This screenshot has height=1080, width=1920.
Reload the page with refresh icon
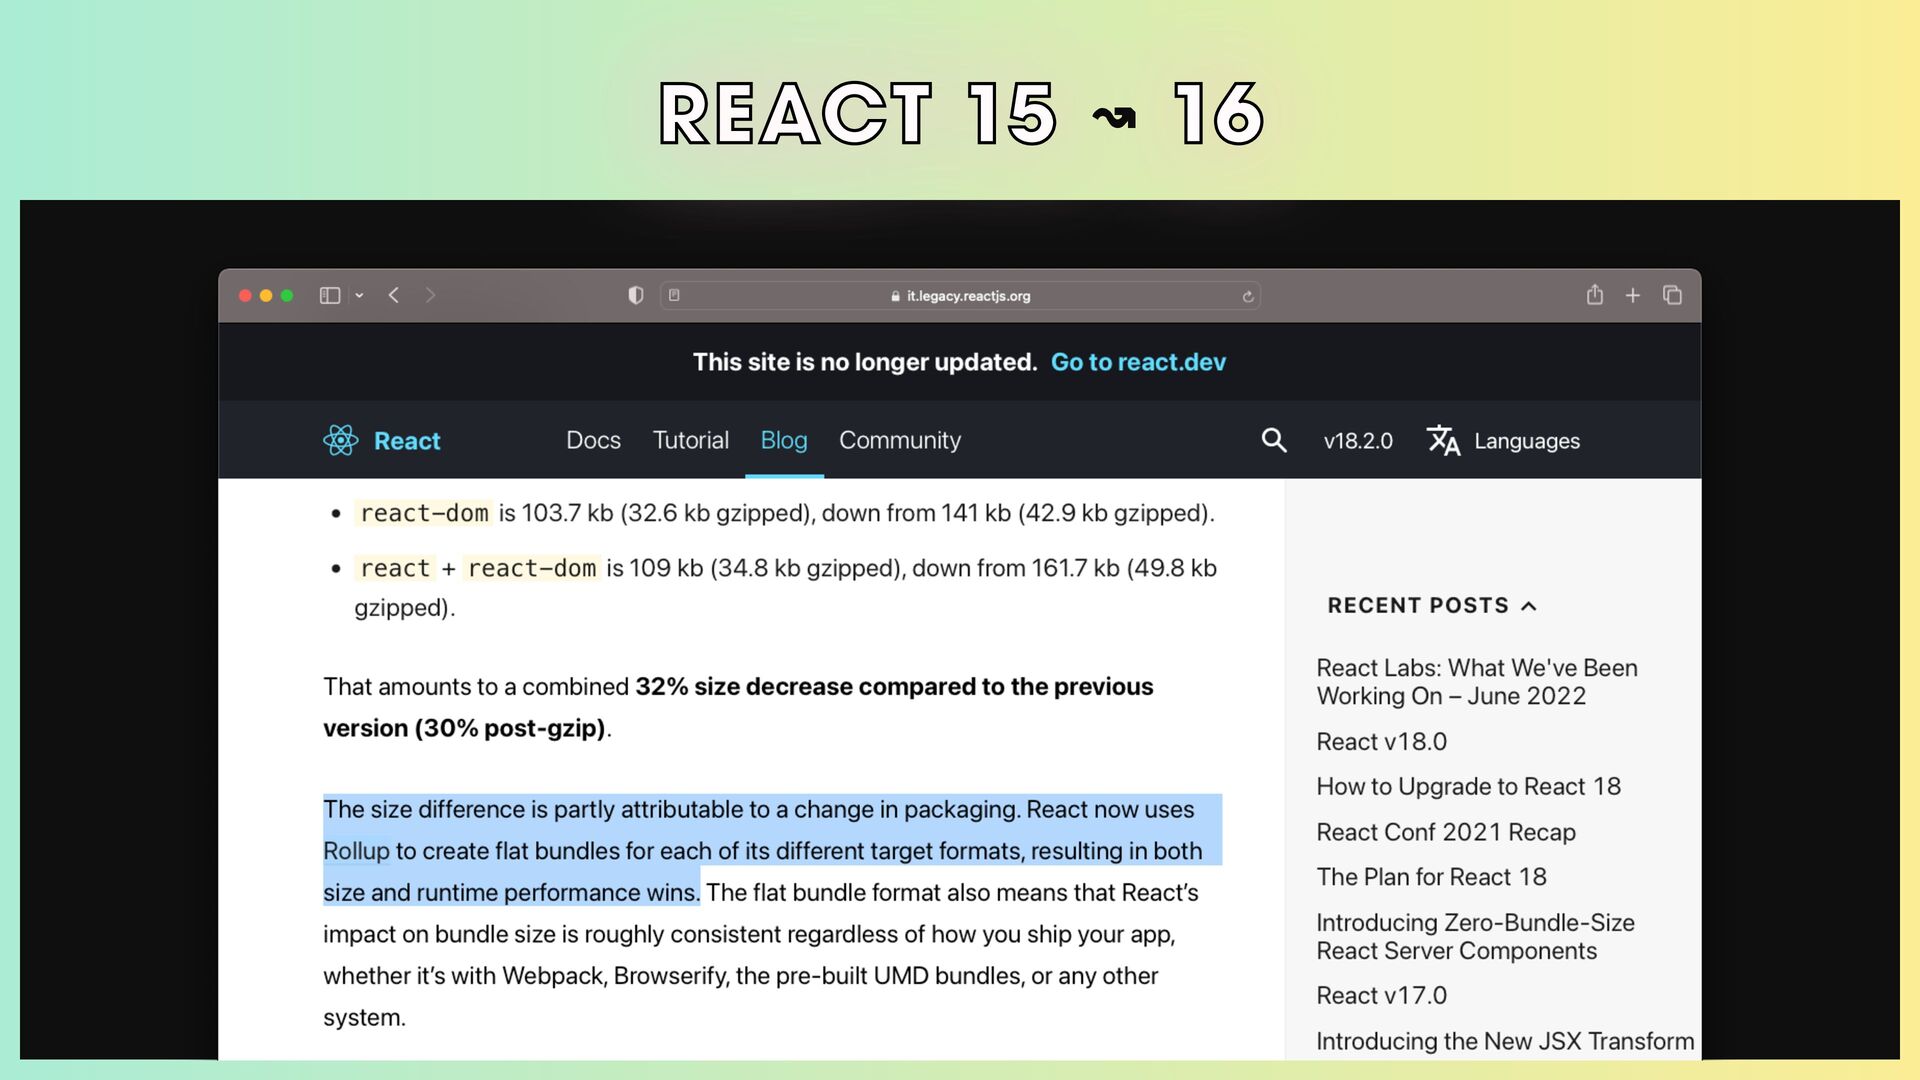pos(1248,296)
